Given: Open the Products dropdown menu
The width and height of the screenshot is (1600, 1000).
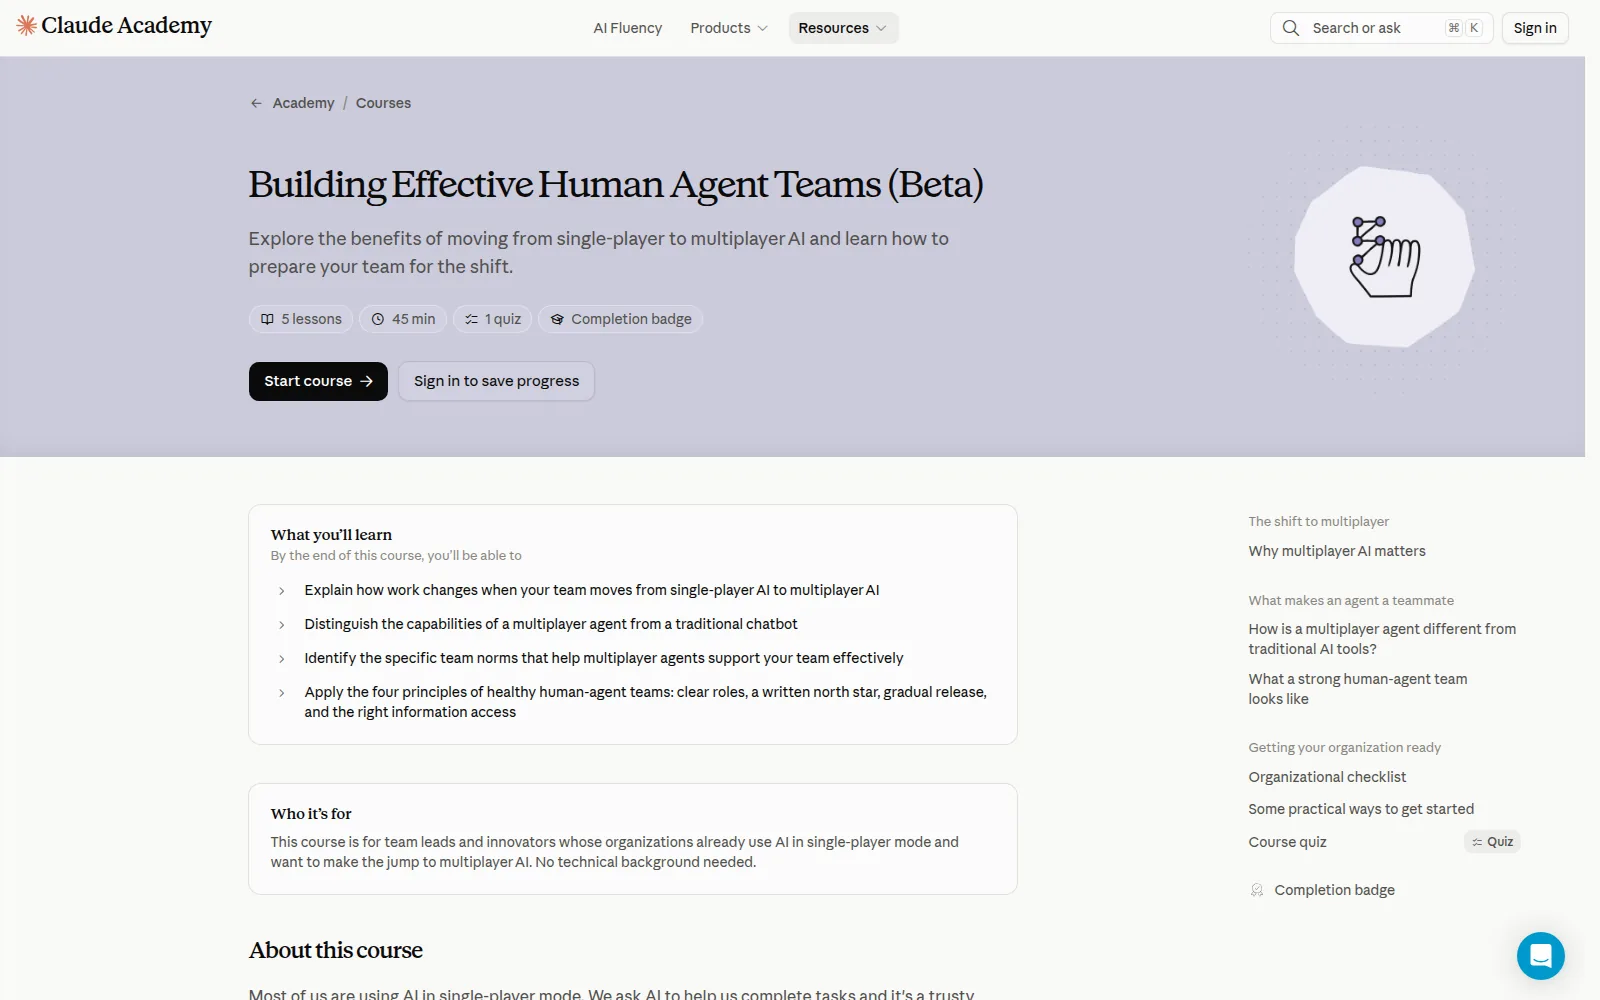Looking at the screenshot, I should pyautogui.click(x=729, y=28).
